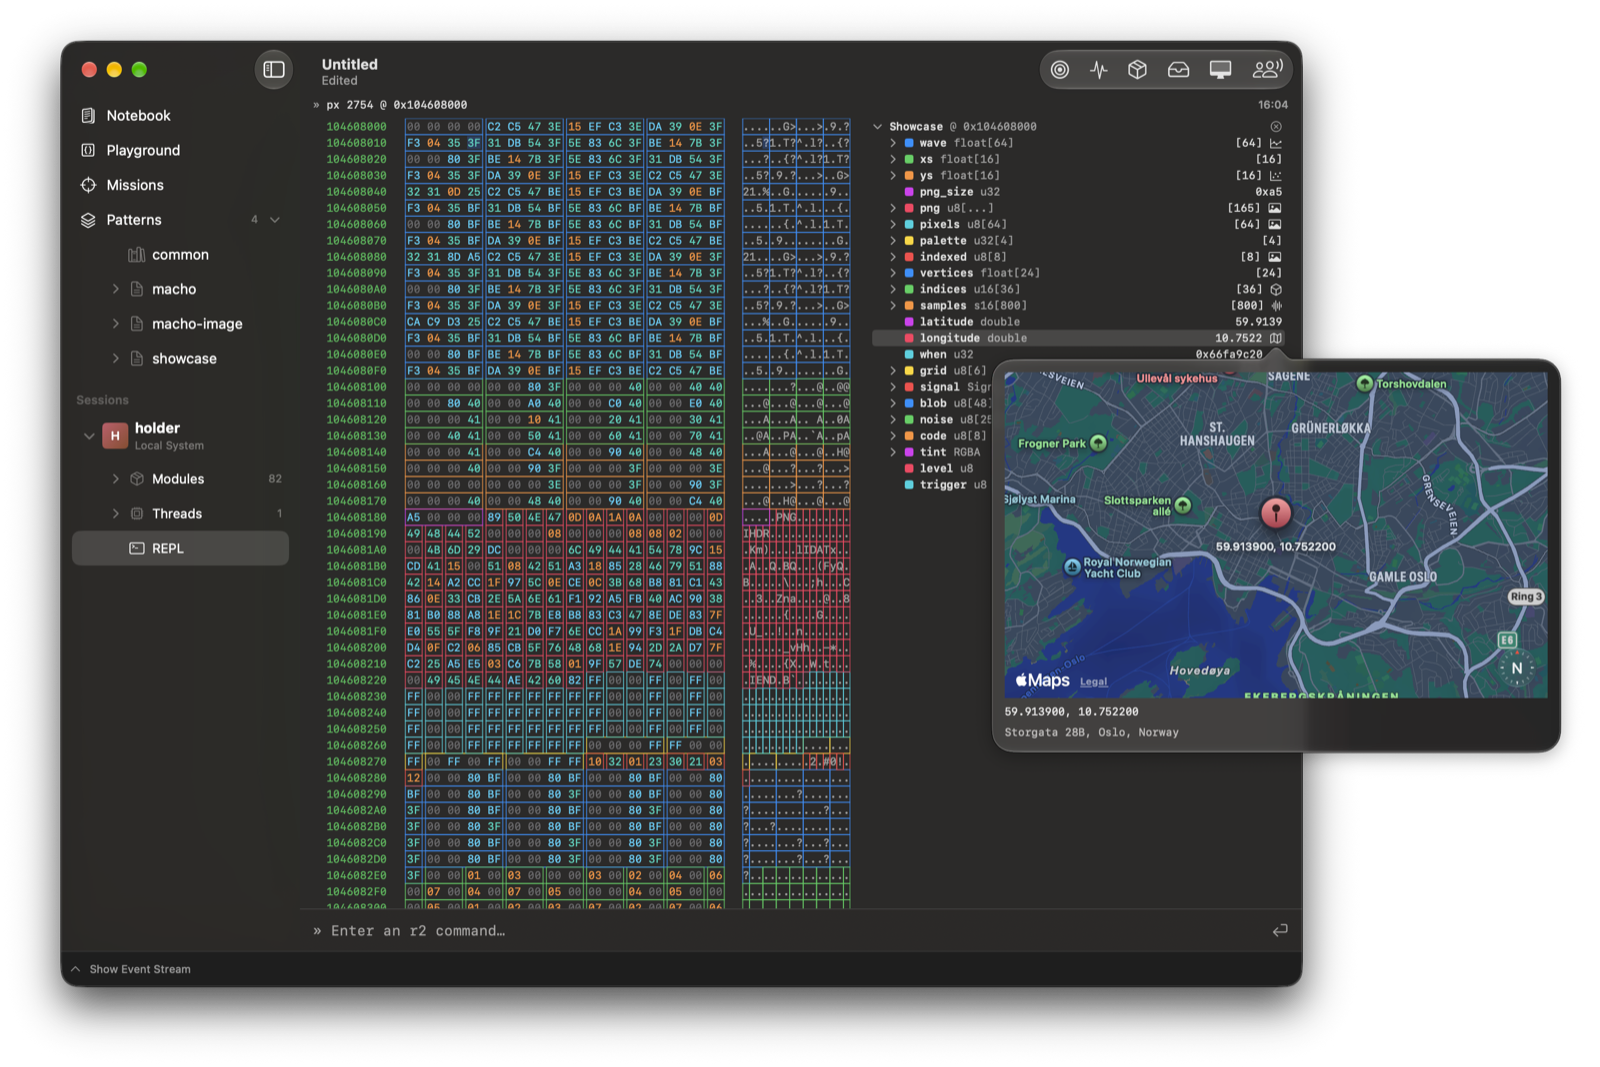The height and width of the screenshot is (1067, 1600).
Task: Show image preview for pixels row
Action: pyautogui.click(x=1275, y=224)
